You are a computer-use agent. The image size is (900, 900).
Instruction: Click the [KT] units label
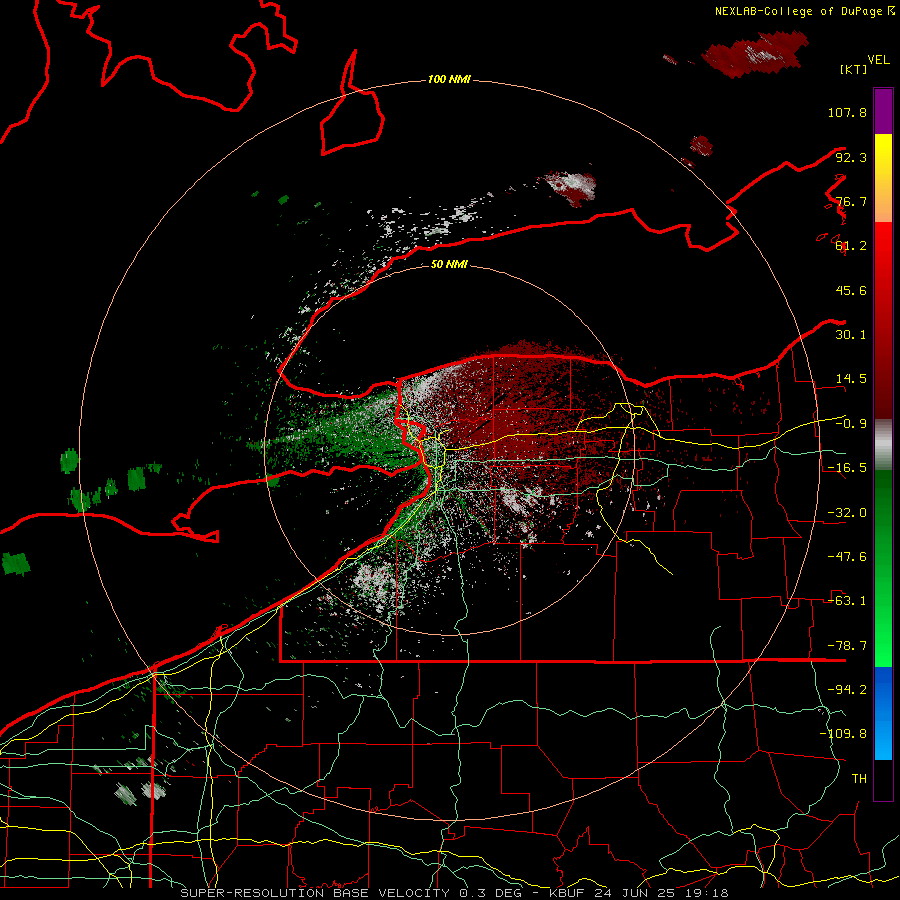click(854, 69)
